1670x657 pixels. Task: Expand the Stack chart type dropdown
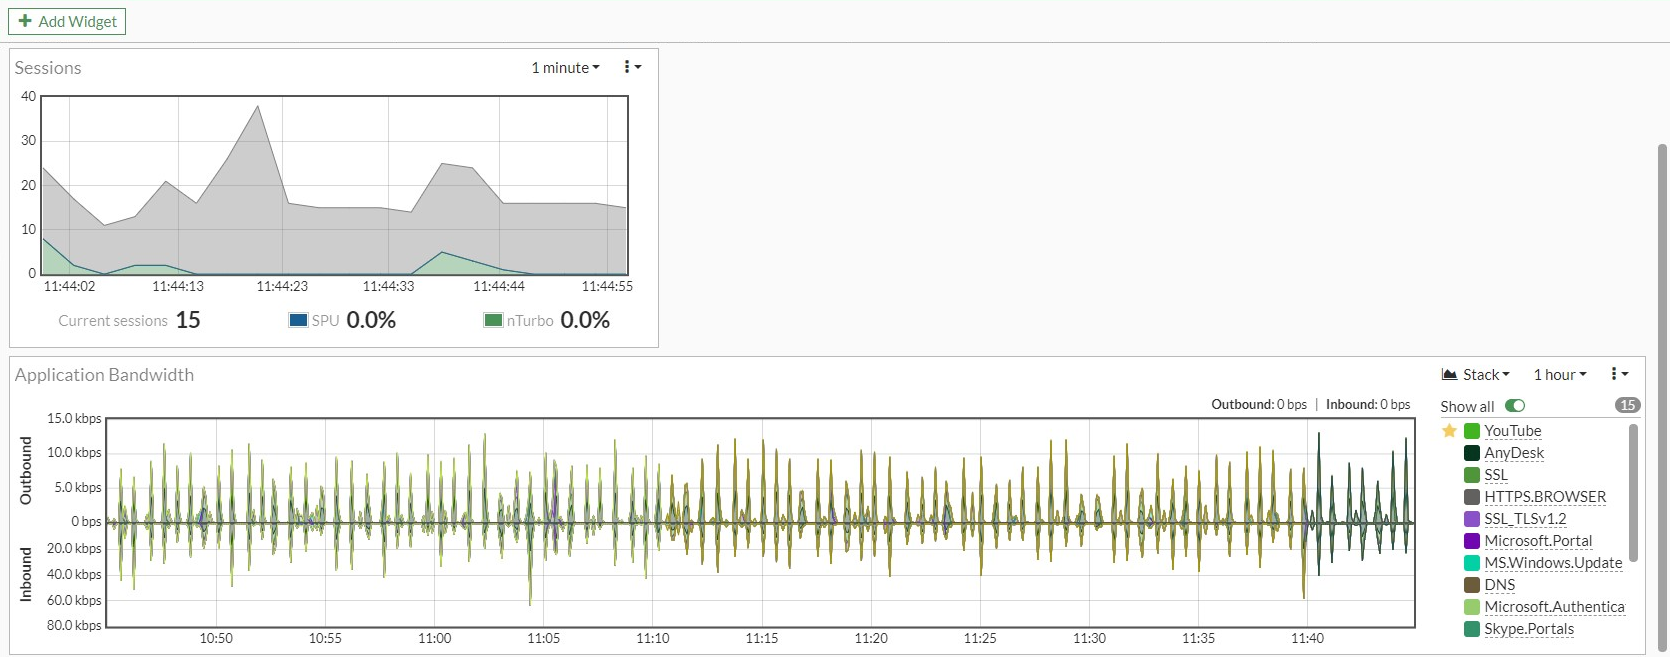(x=1476, y=375)
